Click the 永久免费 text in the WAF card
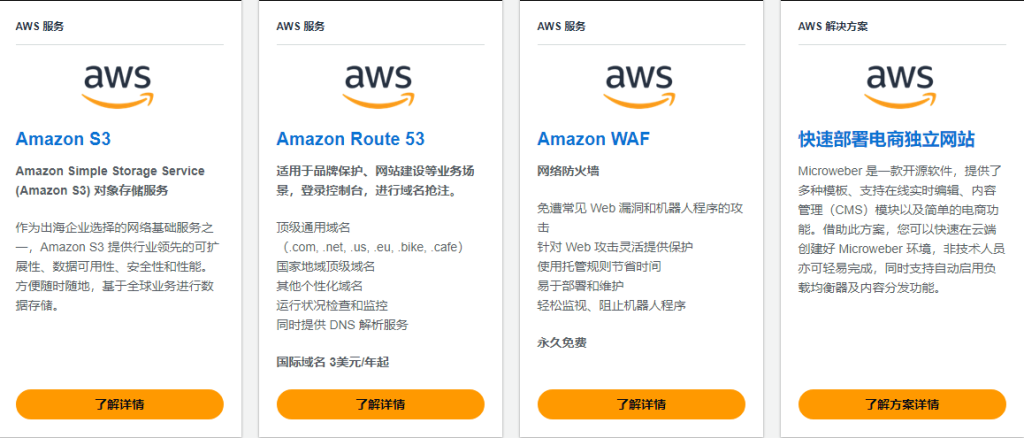Image resolution: width=1024 pixels, height=438 pixels. pyautogui.click(x=562, y=343)
